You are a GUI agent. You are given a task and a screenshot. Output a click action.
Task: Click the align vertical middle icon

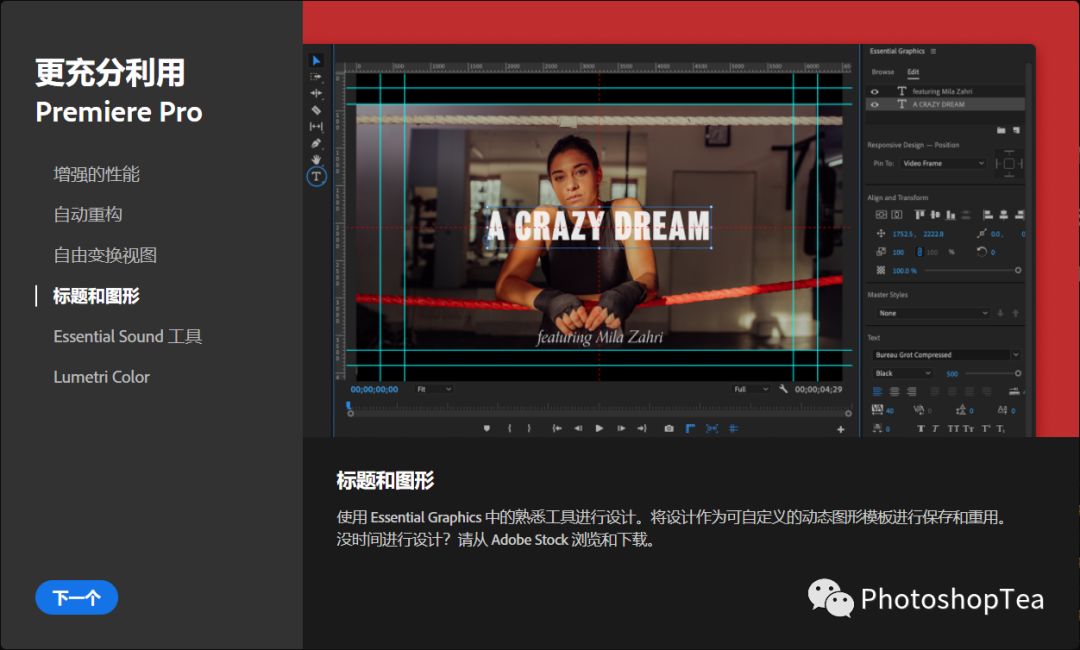(935, 215)
